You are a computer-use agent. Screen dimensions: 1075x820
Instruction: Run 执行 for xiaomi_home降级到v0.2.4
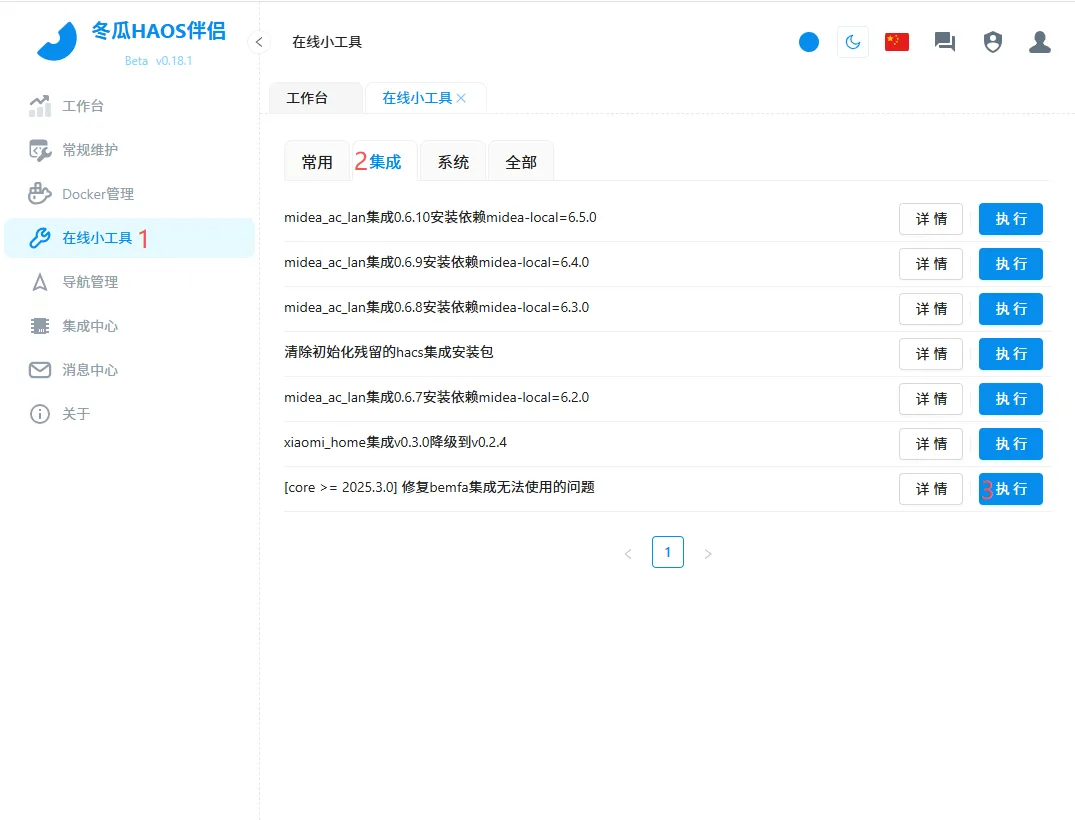pos(1011,444)
